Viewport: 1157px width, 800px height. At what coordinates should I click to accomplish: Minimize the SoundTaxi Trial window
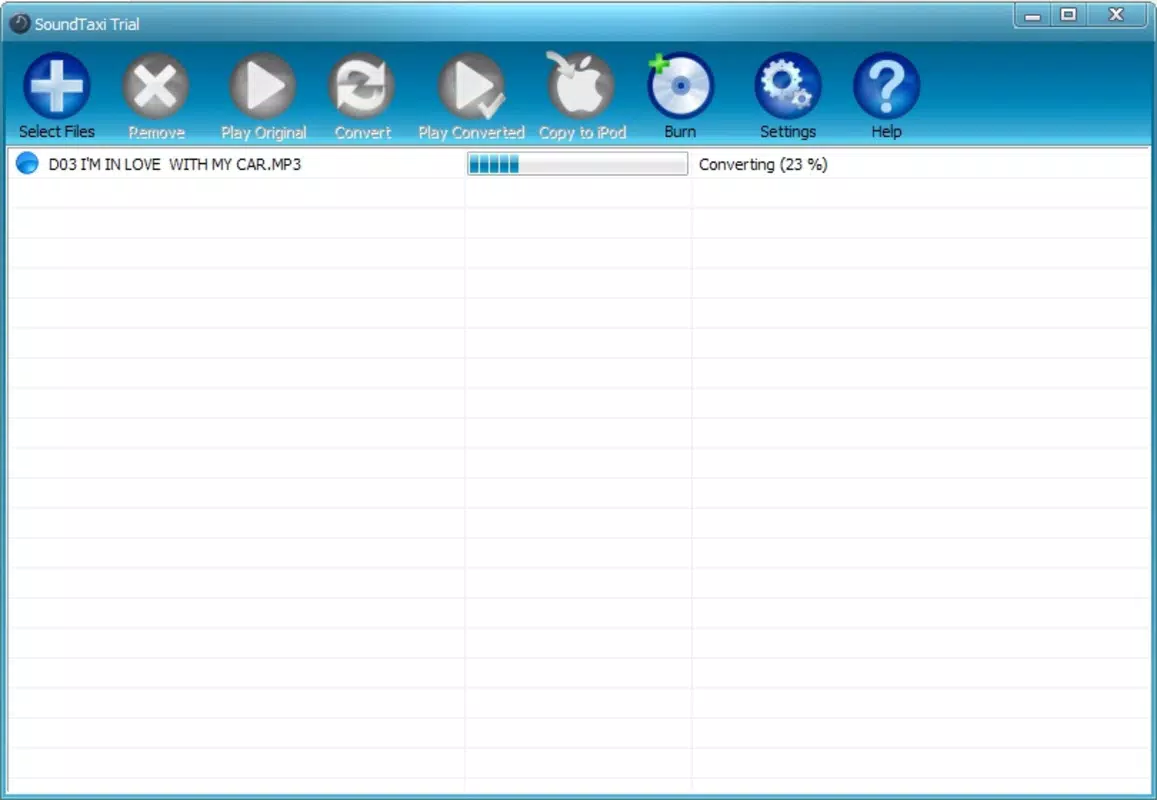(x=1032, y=15)
